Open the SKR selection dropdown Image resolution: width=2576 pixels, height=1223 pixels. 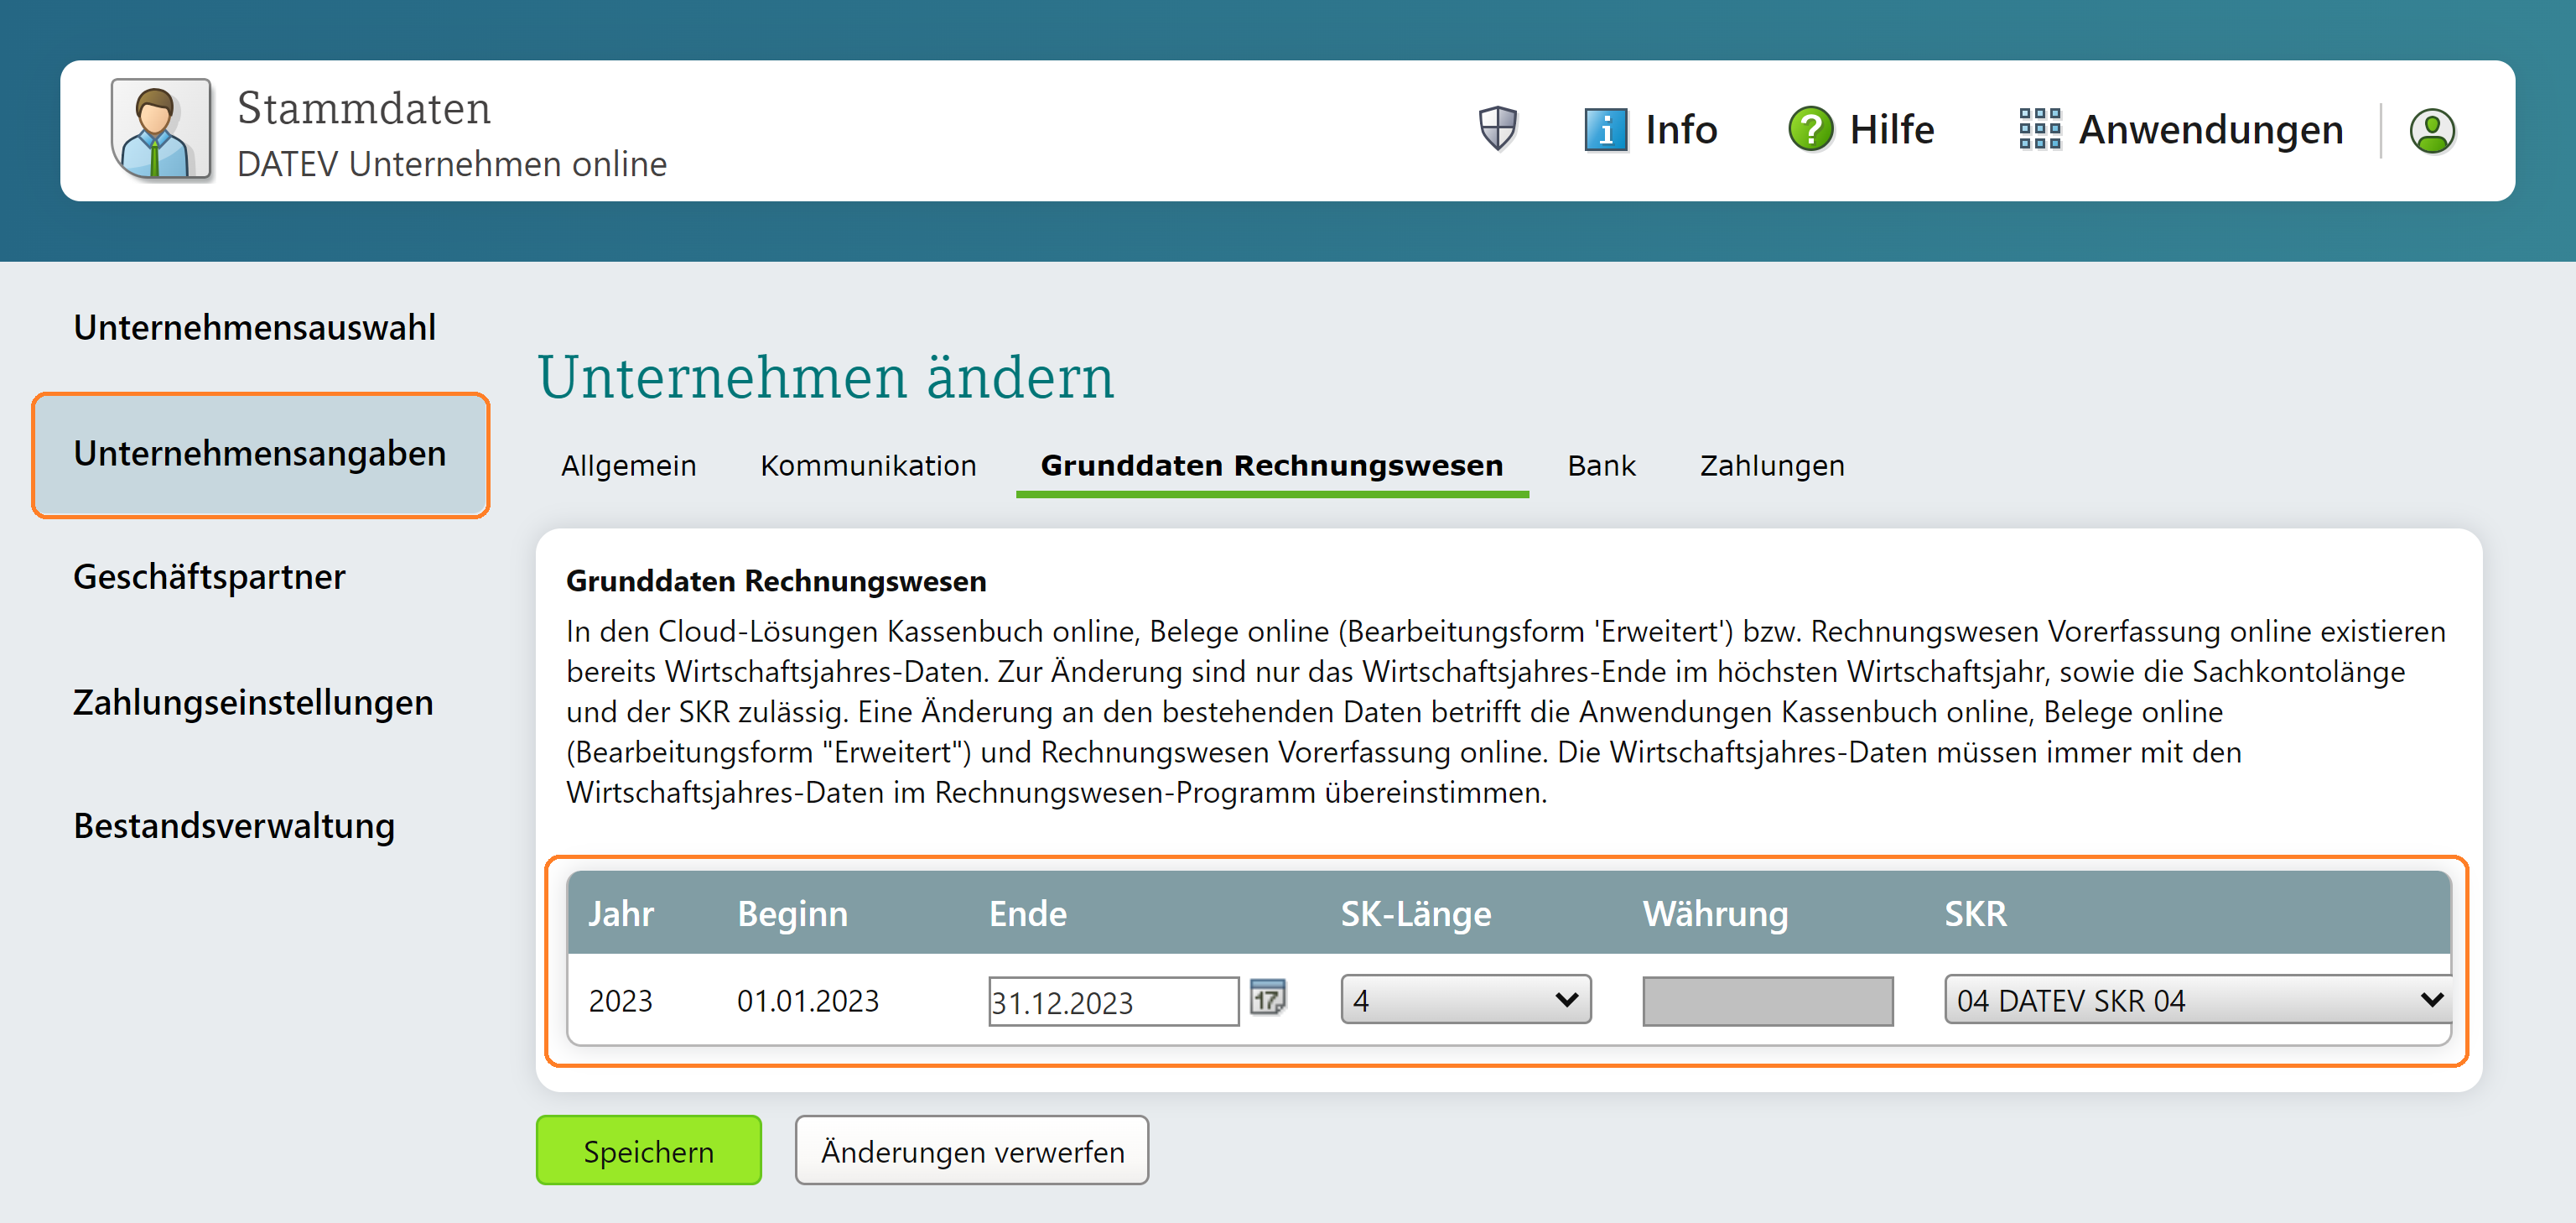click(2196, 1000)
